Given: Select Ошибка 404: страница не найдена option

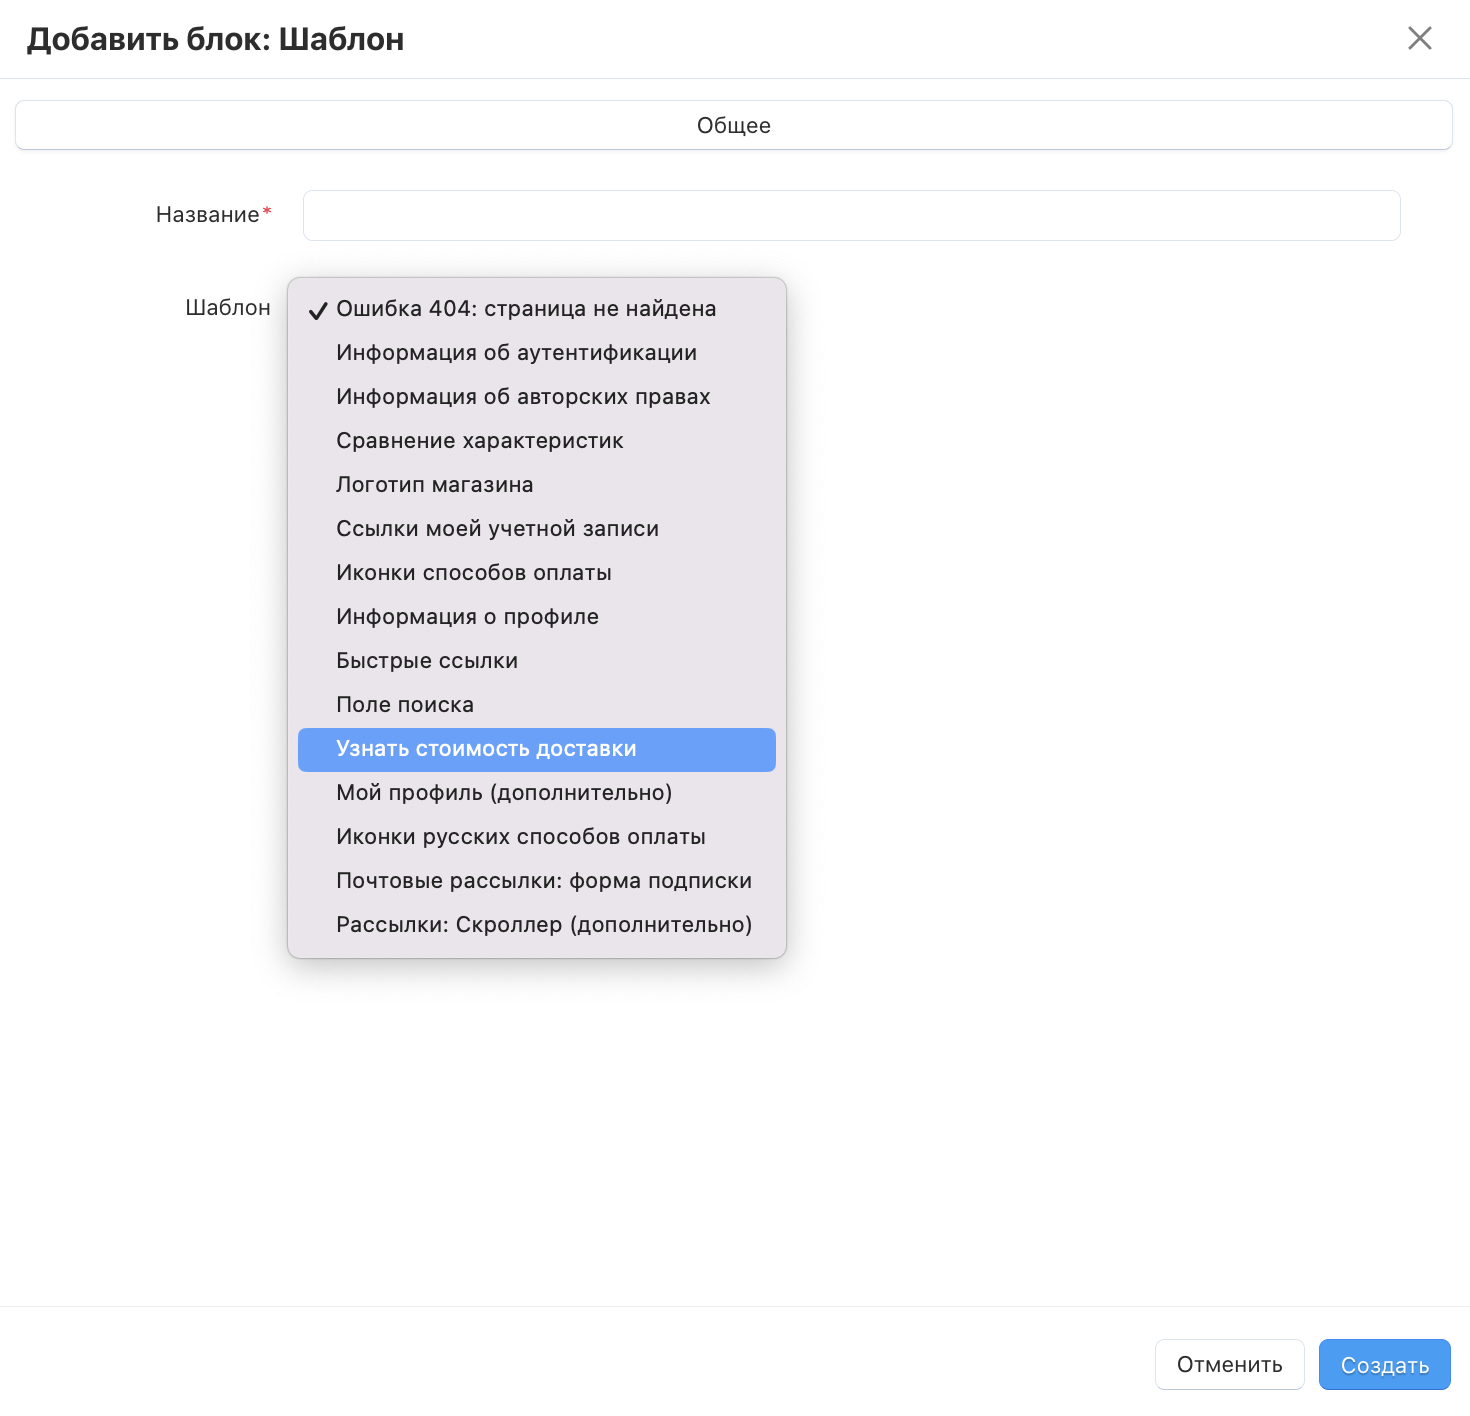Looking at the screenshot, I should (x=526, y=309).
